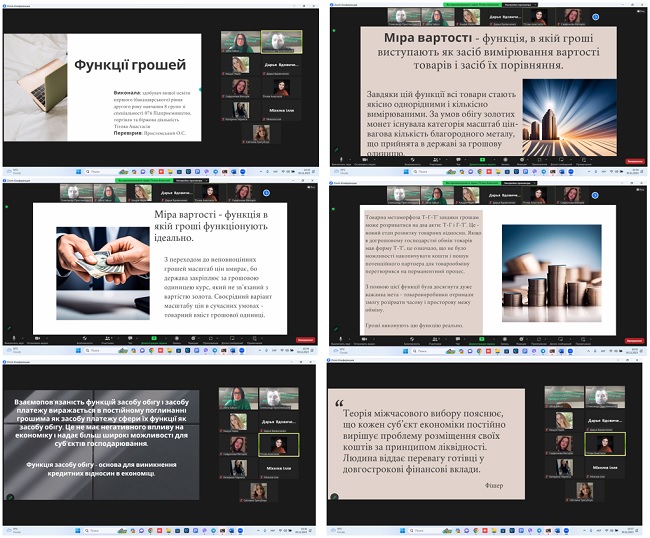Click annotation pencil icon on the Фішер slide
Viewport: 650px width, 538px height.
click(335, 496)
